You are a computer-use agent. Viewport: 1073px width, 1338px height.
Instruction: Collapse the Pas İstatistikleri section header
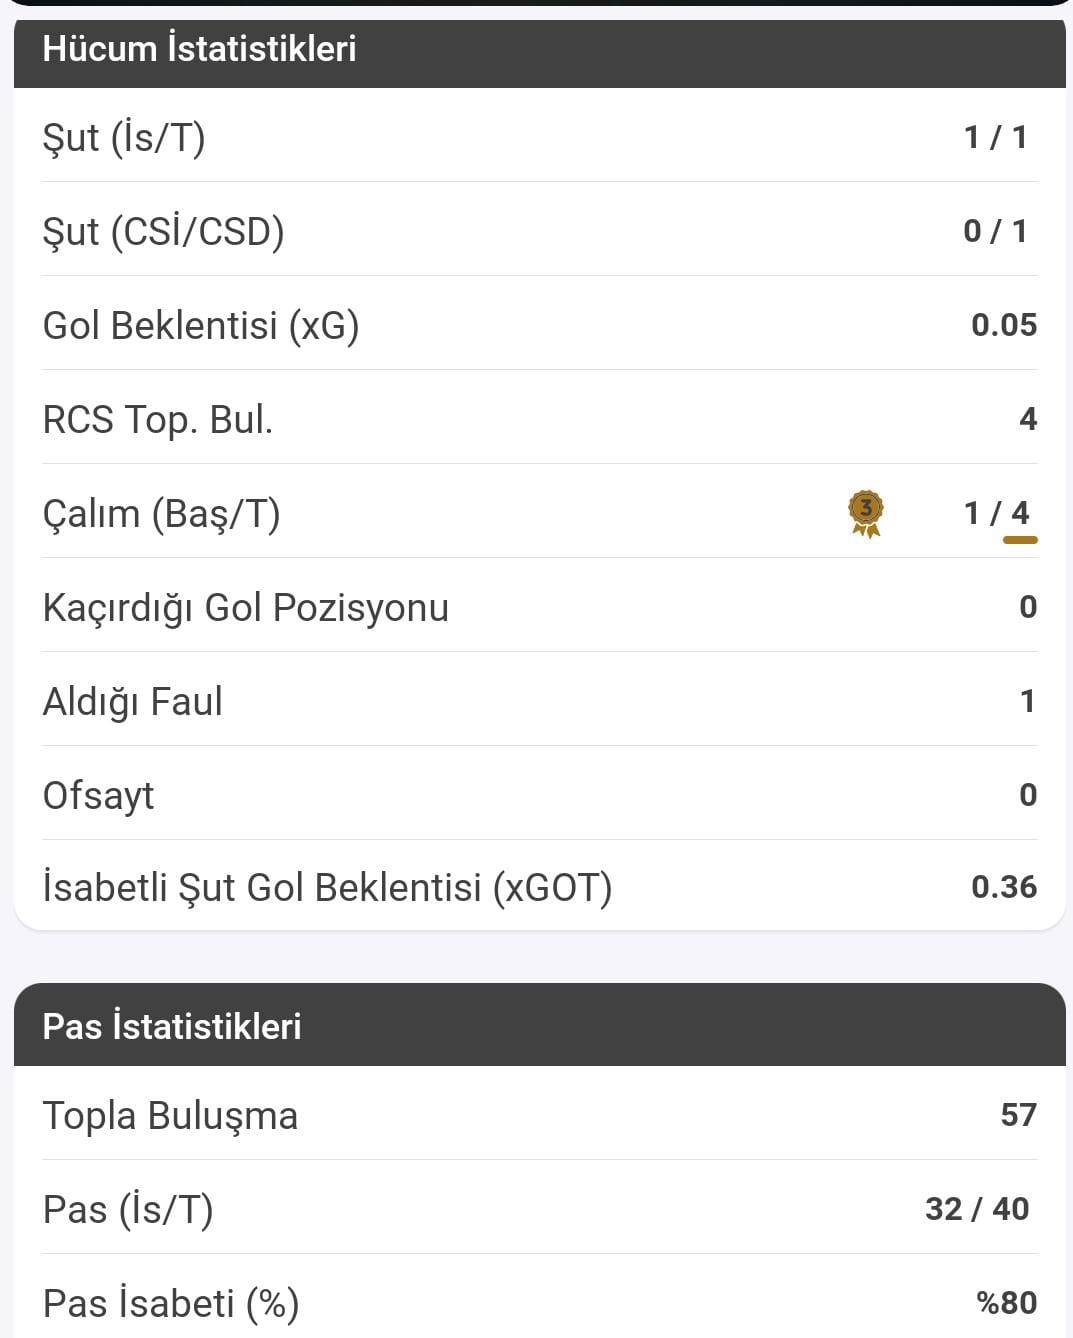(x=540, y=1025)
